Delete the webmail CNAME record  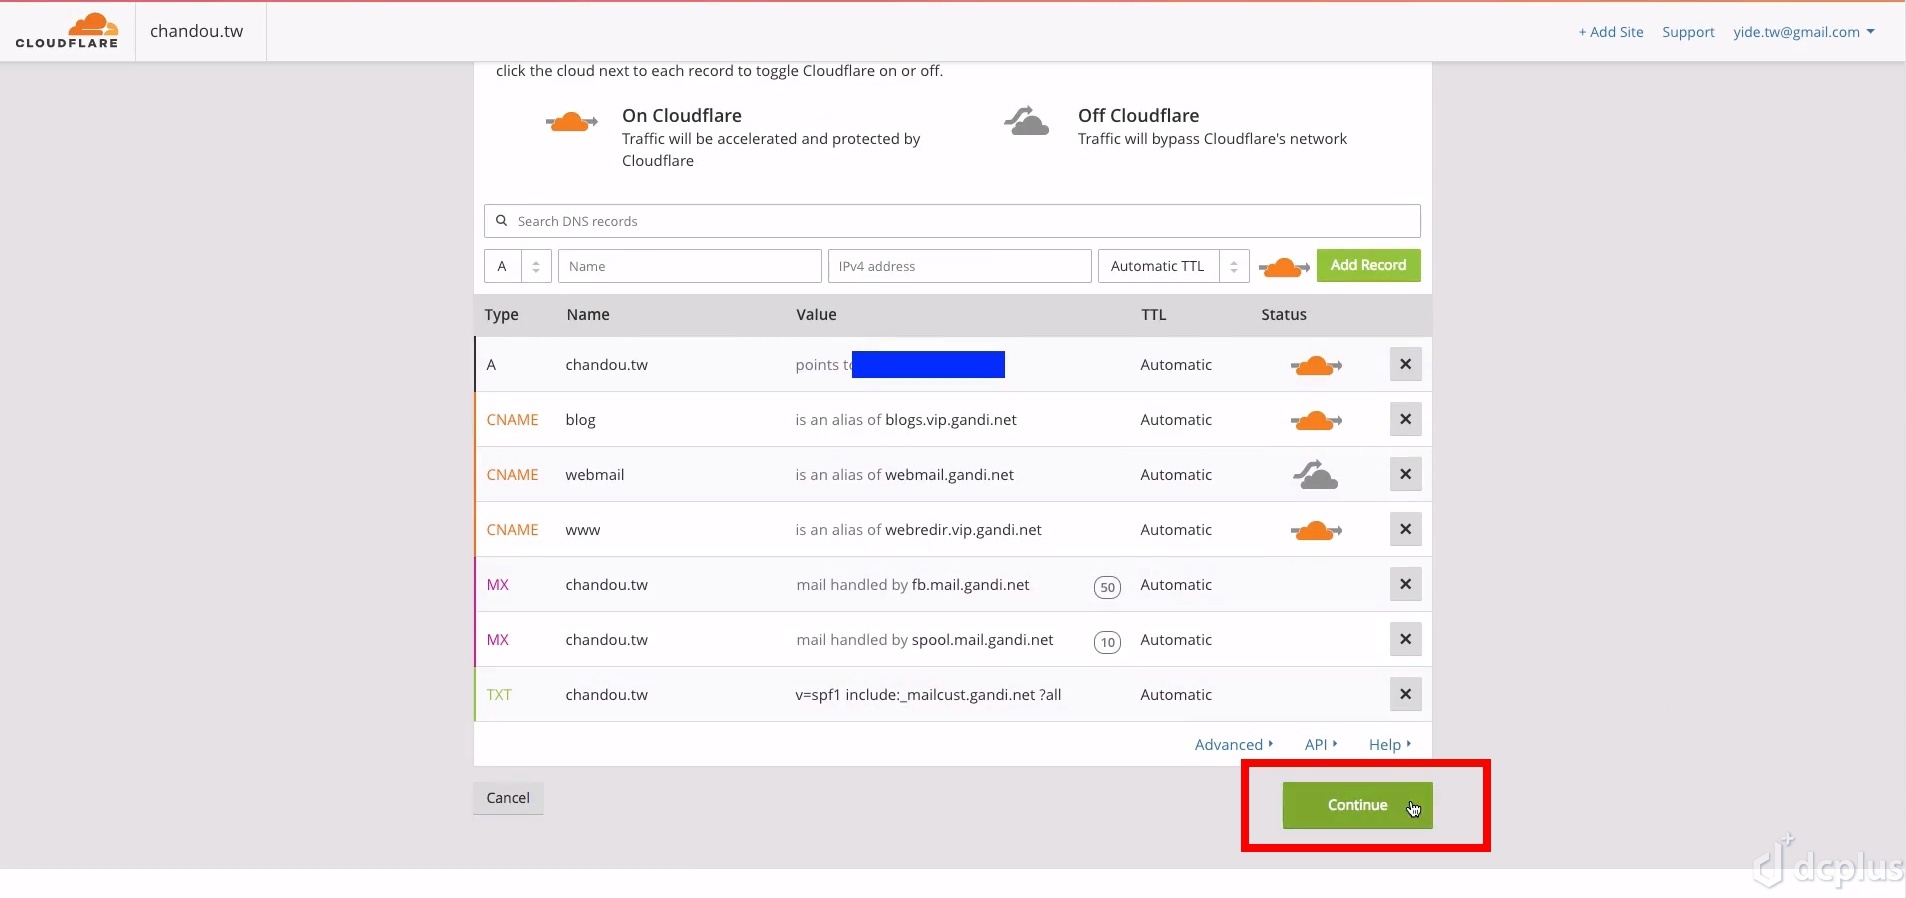[1405, 475]
